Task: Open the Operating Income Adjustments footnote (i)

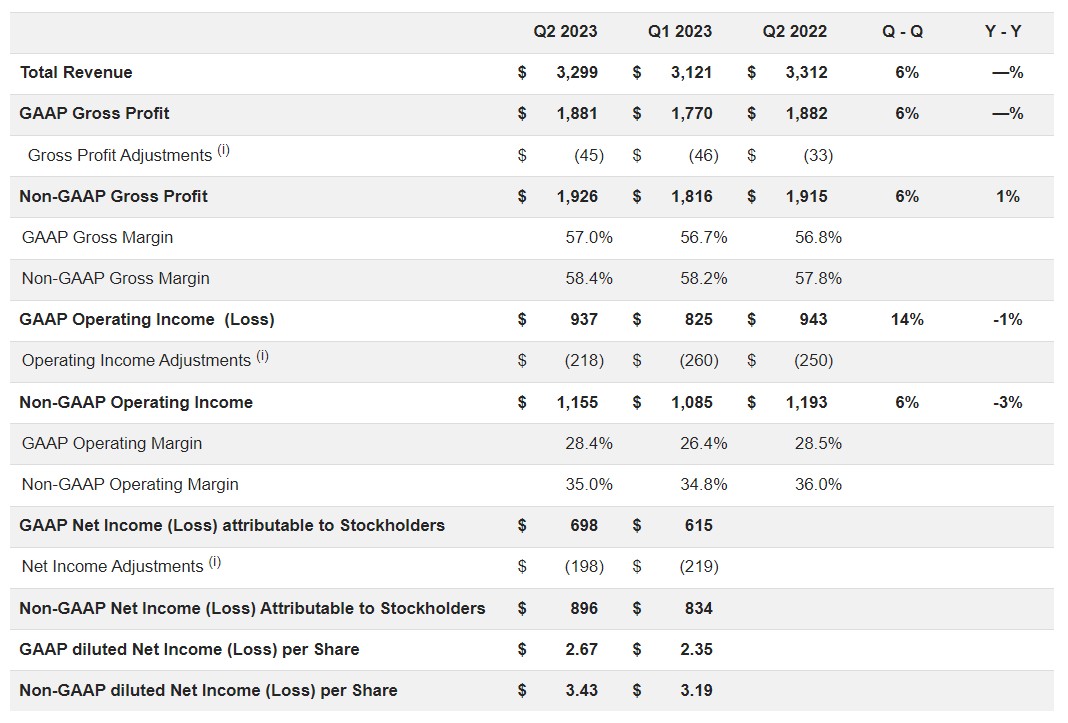Action: [263, 356]
